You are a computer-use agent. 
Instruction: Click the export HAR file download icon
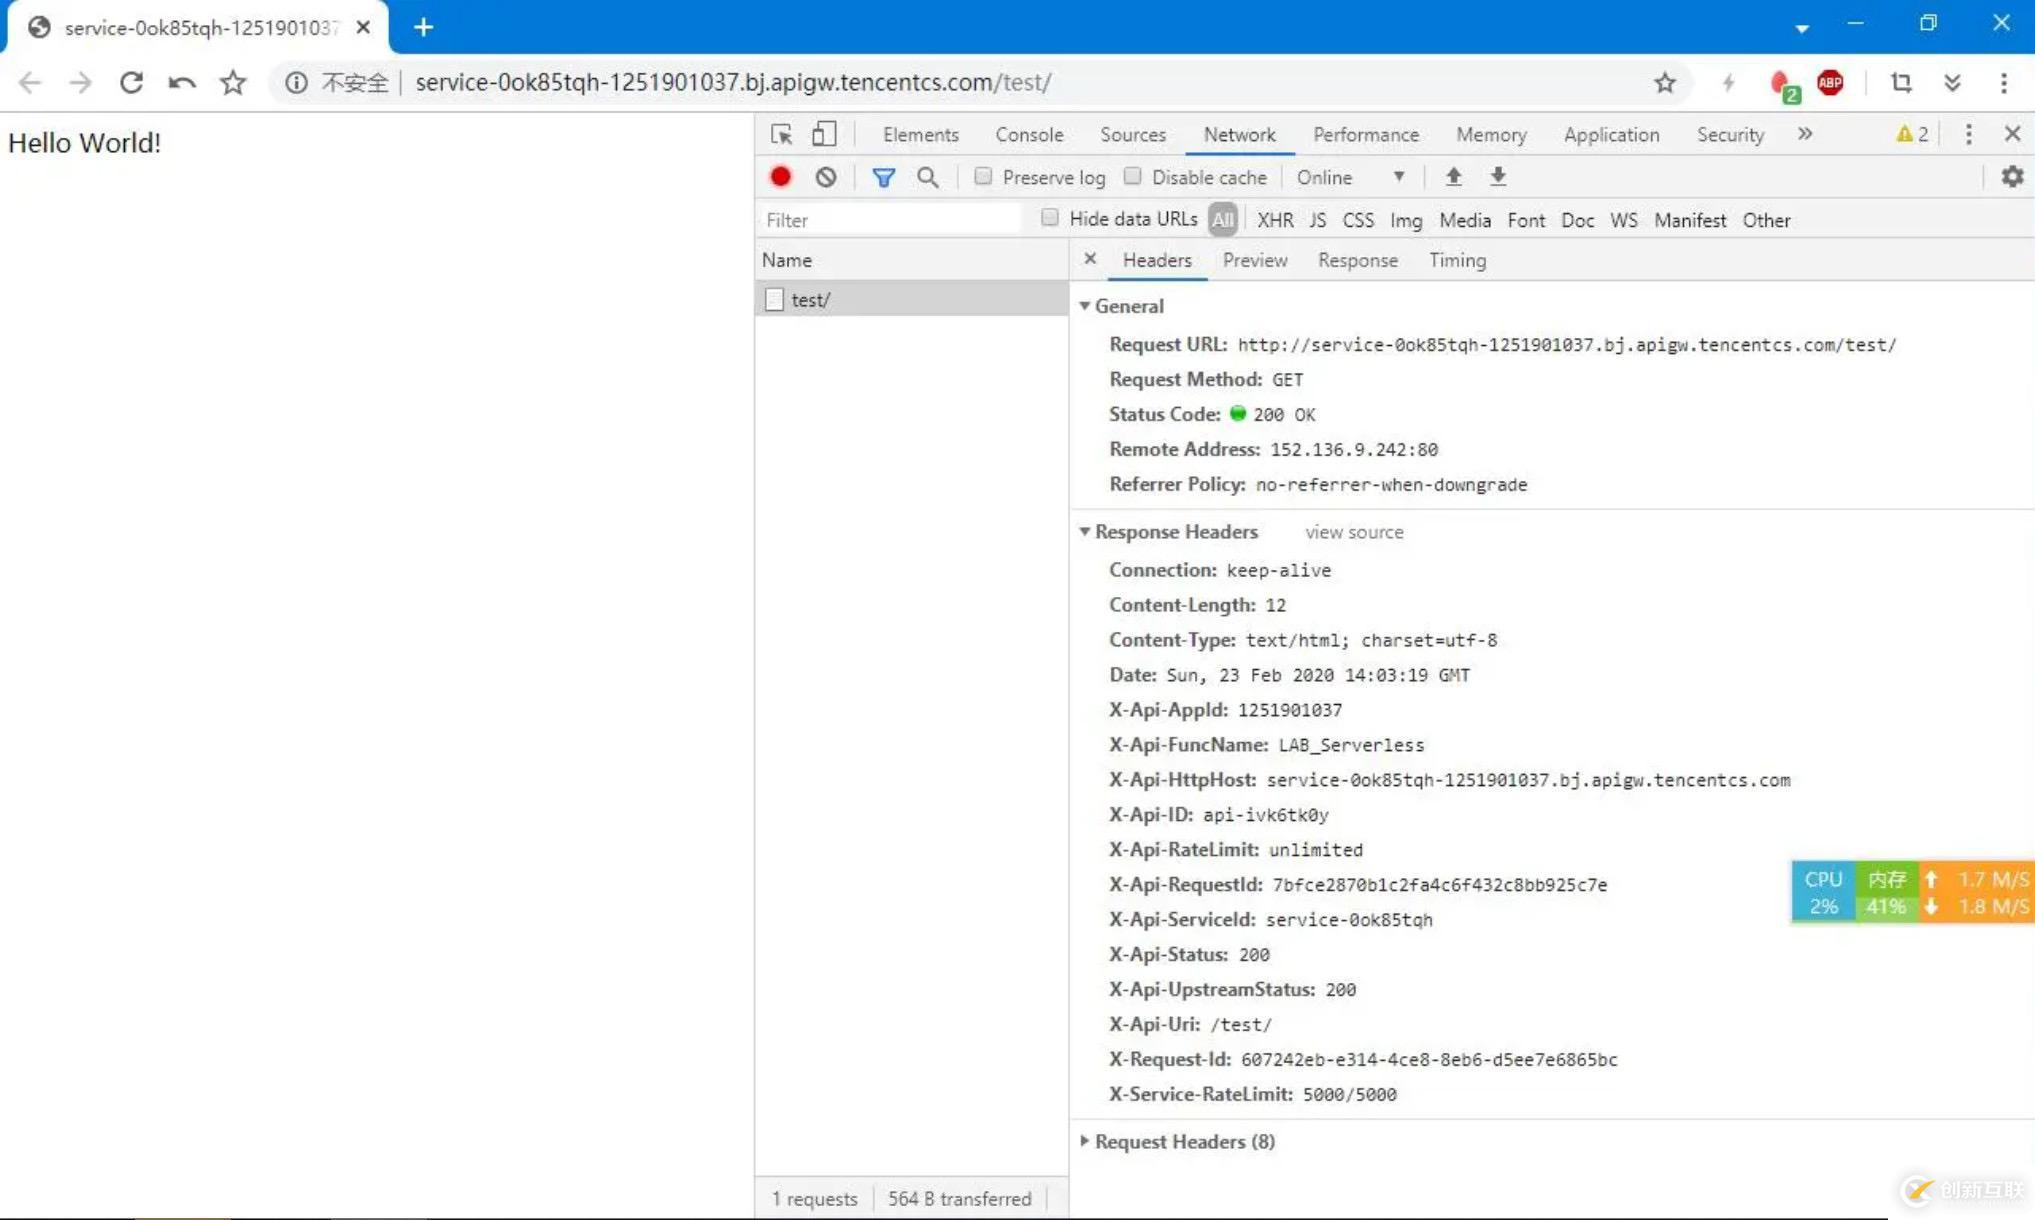point(1500,176)
